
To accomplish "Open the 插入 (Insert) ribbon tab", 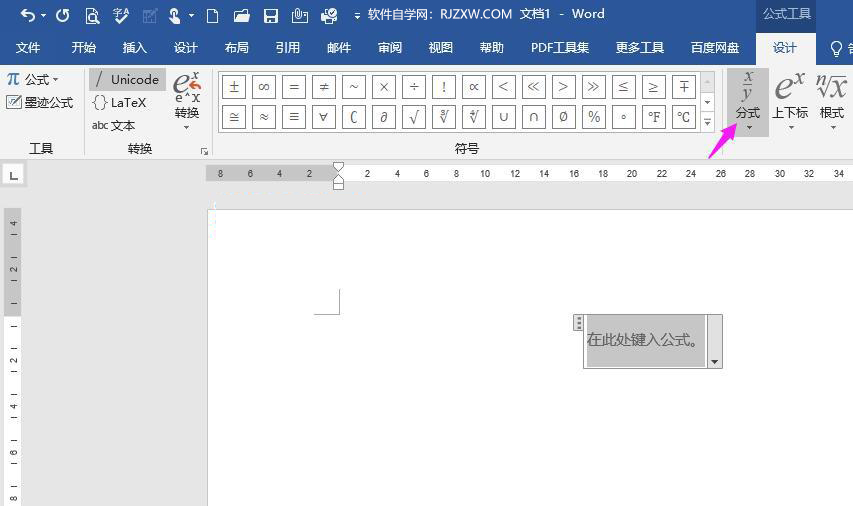I will point(134,47).
